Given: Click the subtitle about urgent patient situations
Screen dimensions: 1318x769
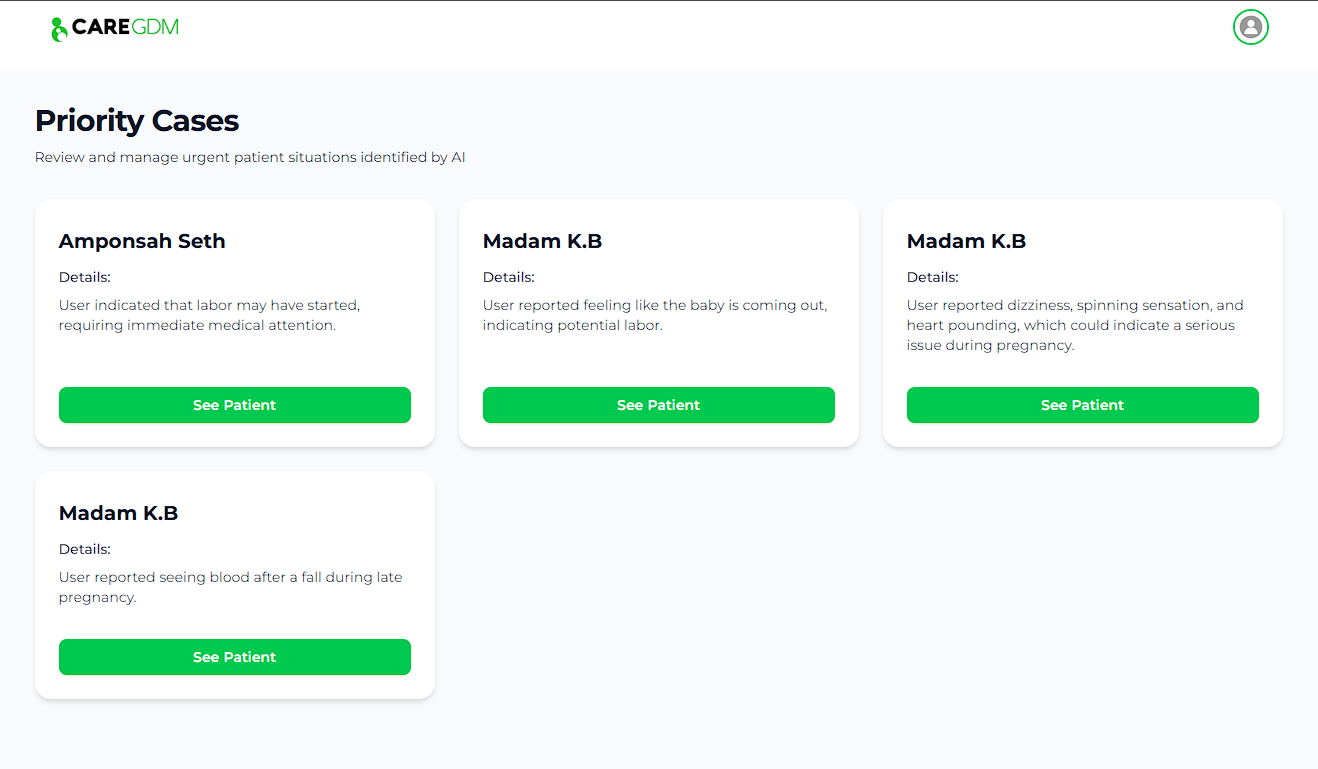Looking at the screenshot, I should pyautogui.click(x=250, y=157).
